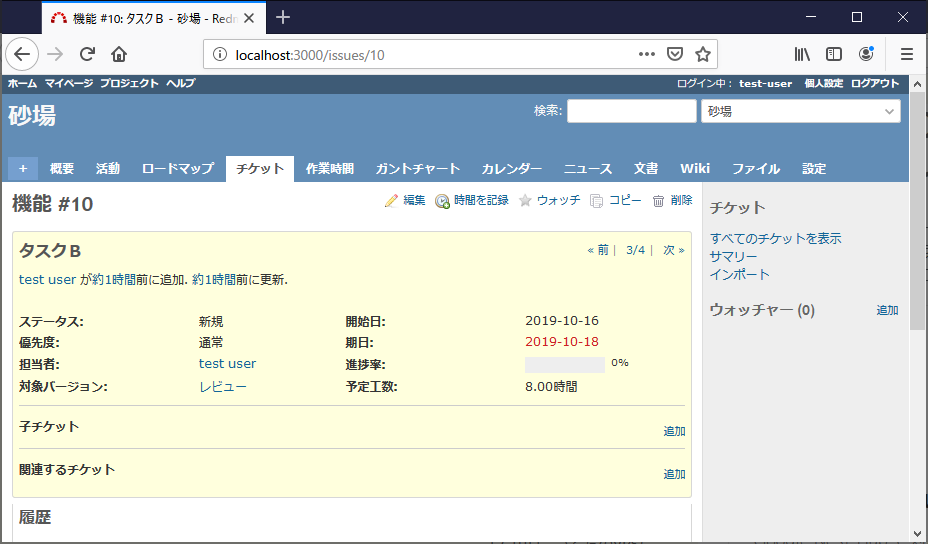
Task: Add related ticket via 関連するチケット 追加
Action: [x=674, y=474]
